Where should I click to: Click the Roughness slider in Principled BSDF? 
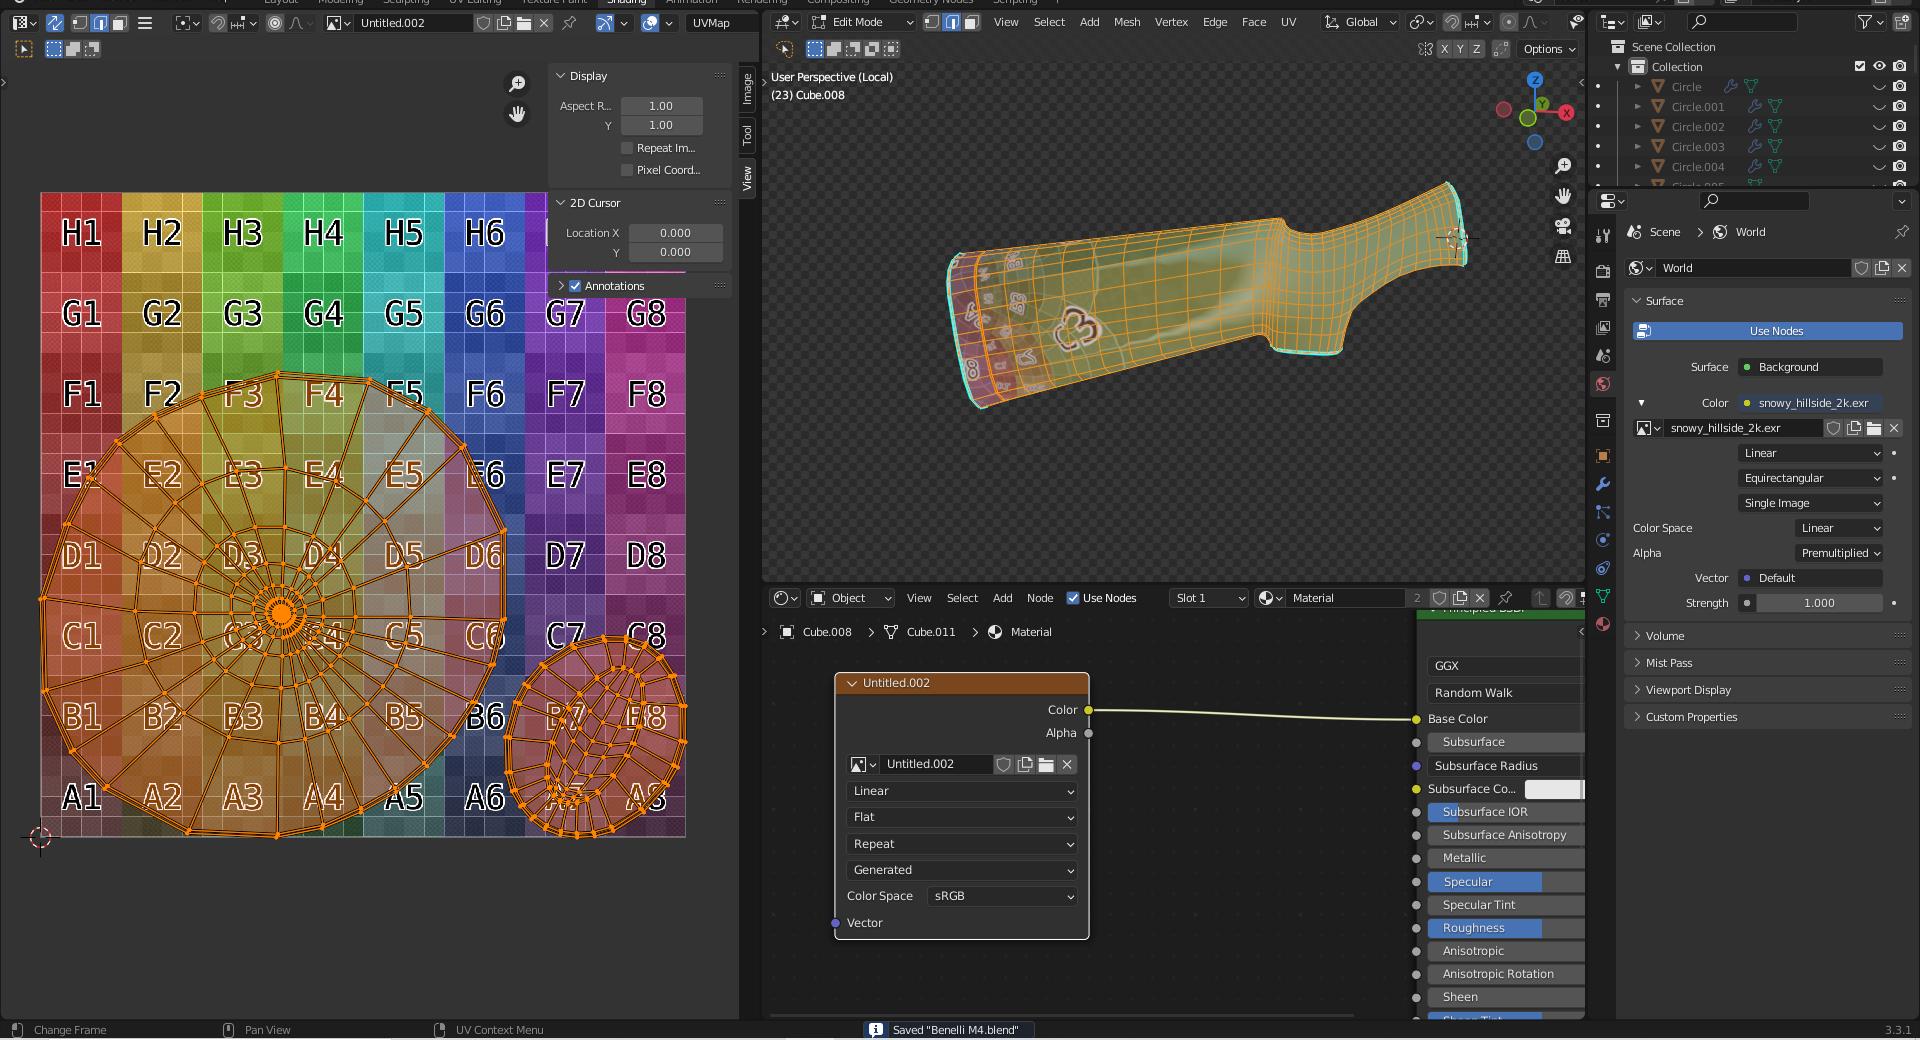point(1506,928)
